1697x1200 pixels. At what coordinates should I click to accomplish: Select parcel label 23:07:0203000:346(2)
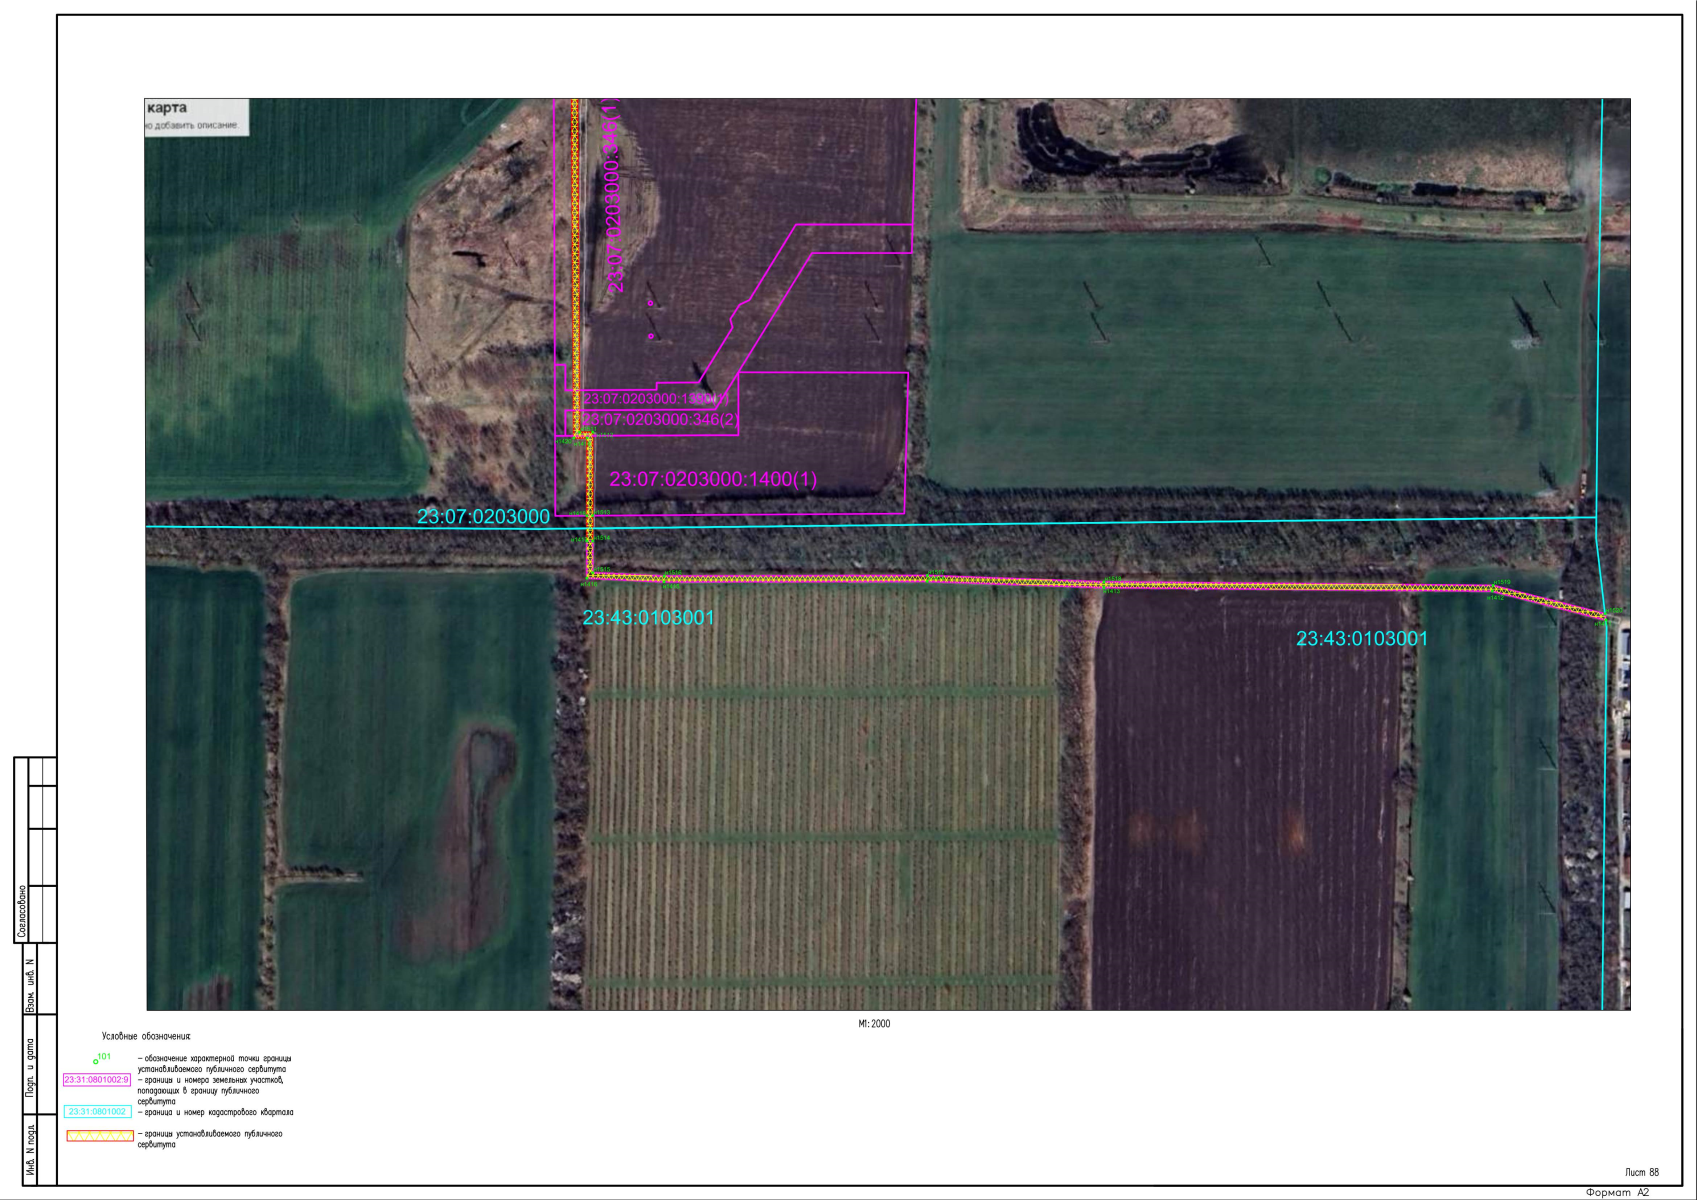(659, 420)
